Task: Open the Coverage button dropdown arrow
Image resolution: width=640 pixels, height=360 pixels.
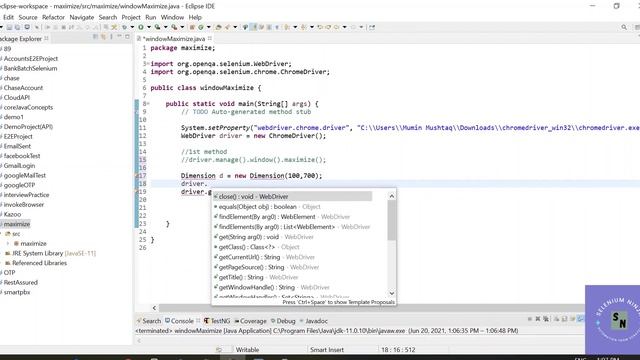Action: tap(165, 27)
